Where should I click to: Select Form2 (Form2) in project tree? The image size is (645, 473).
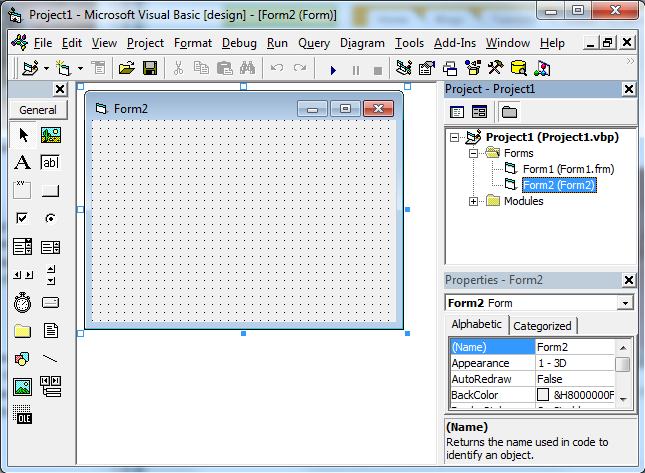559,185
